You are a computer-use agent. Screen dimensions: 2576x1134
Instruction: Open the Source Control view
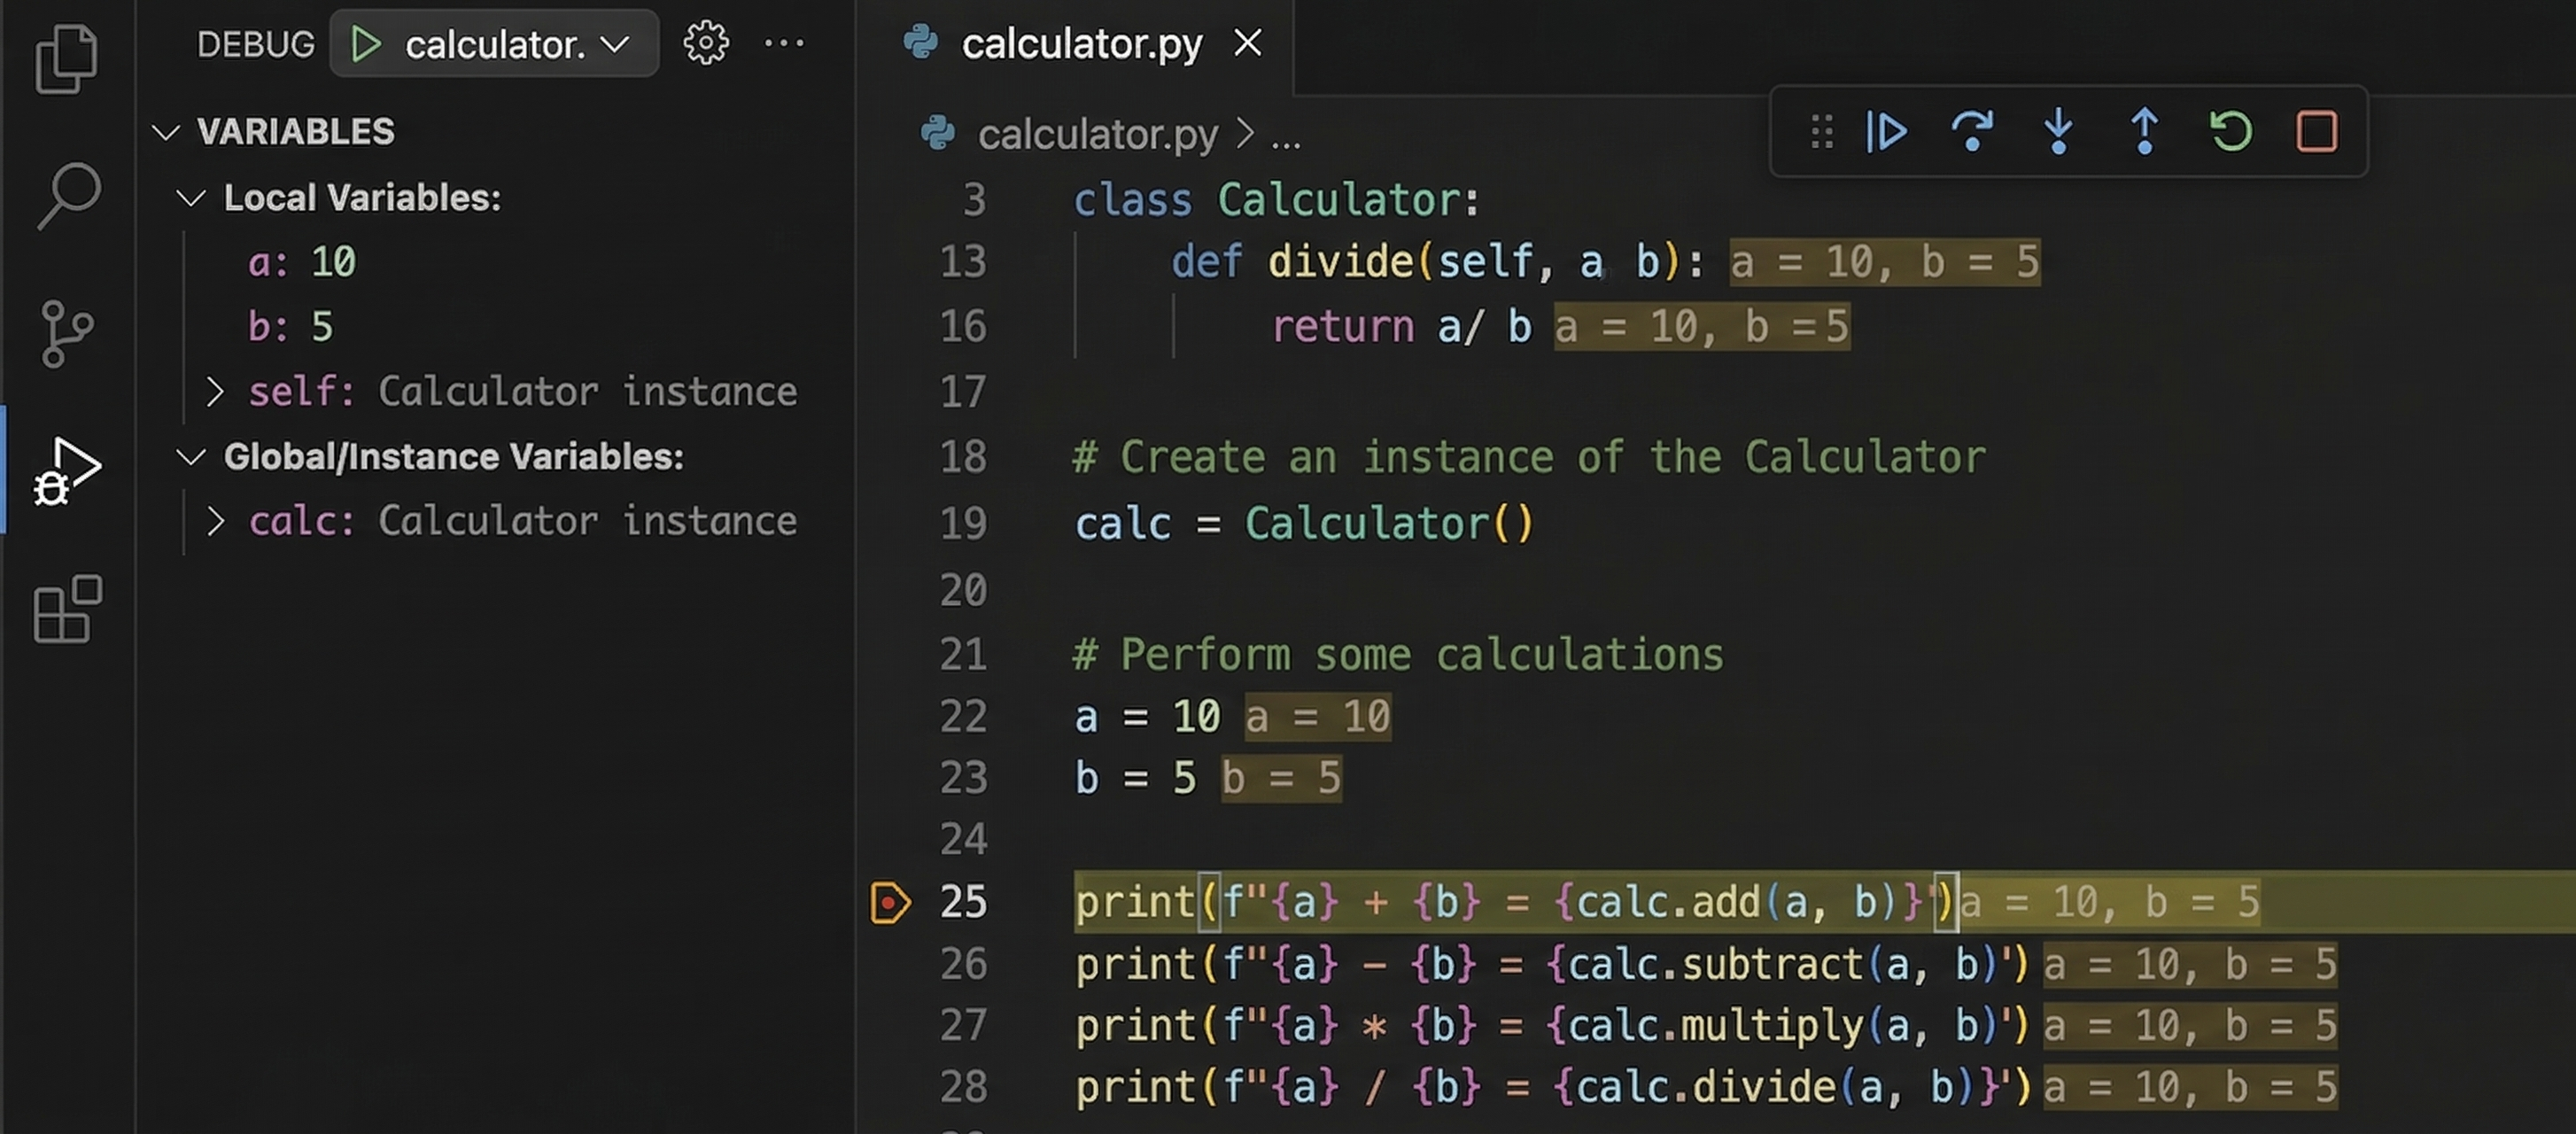(x=67, y=333)
